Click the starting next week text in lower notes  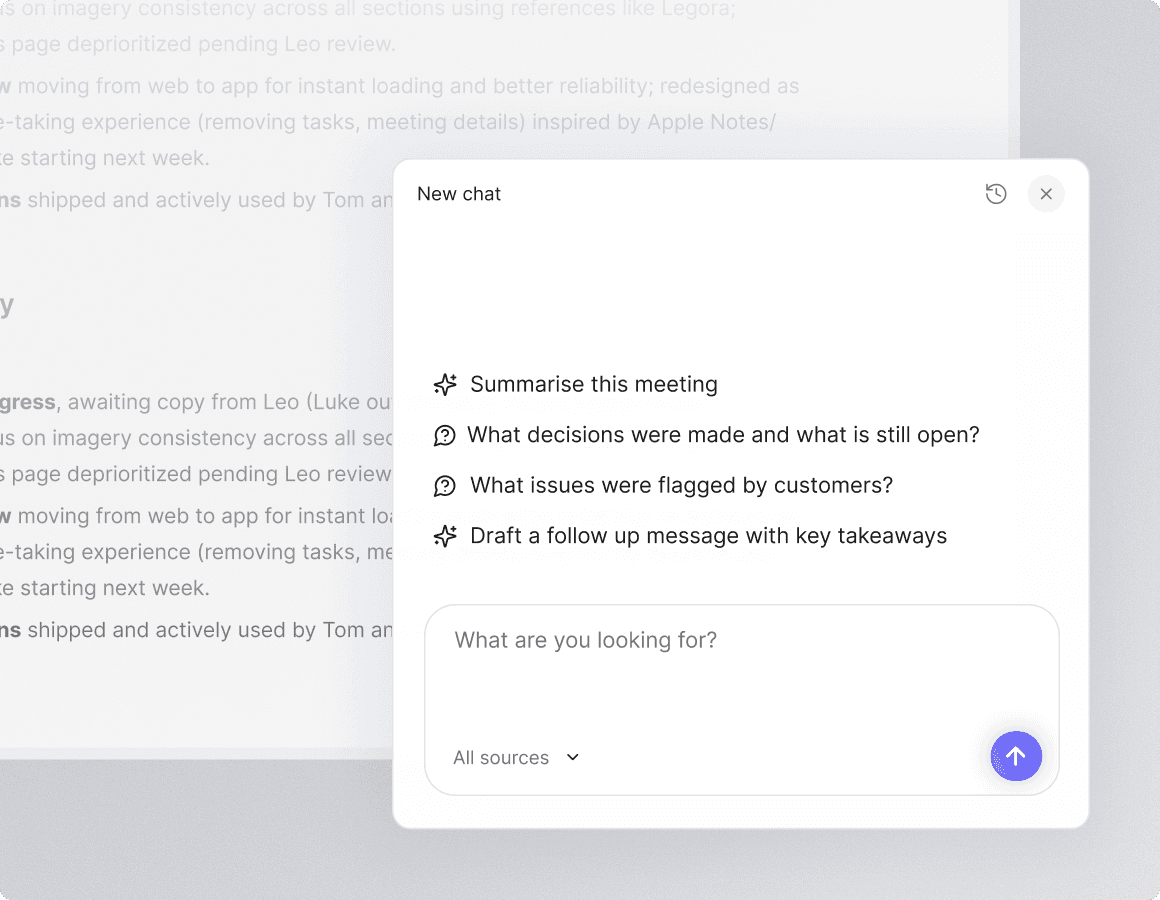[x=110, y=588]
